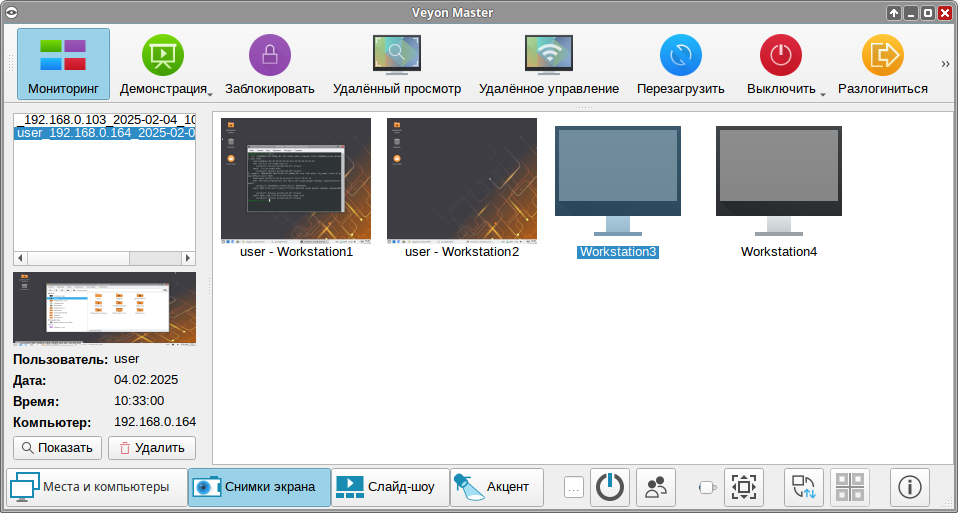Click Показать to view screenshot

pyautogui.click(x=57, y=448)
